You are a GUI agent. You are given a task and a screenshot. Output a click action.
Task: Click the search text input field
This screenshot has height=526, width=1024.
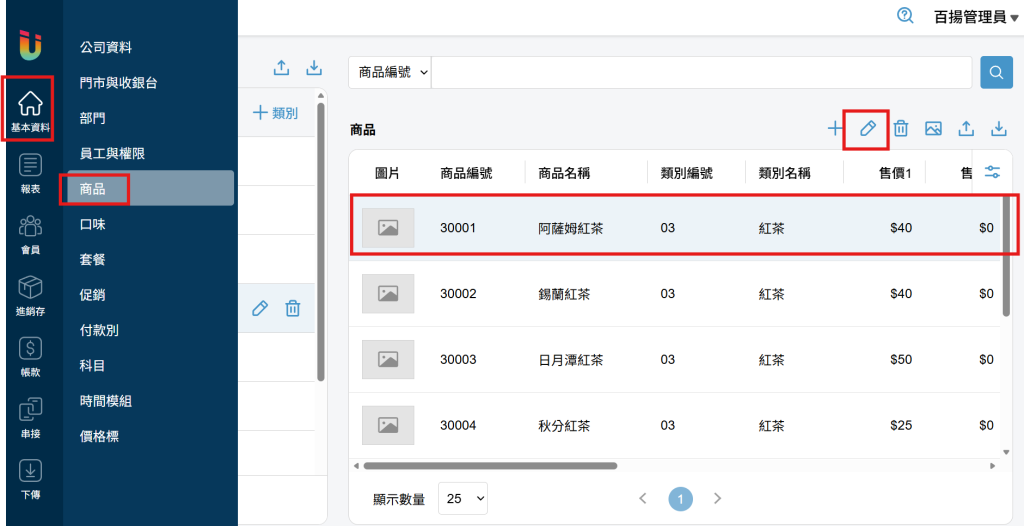(700, 73)
